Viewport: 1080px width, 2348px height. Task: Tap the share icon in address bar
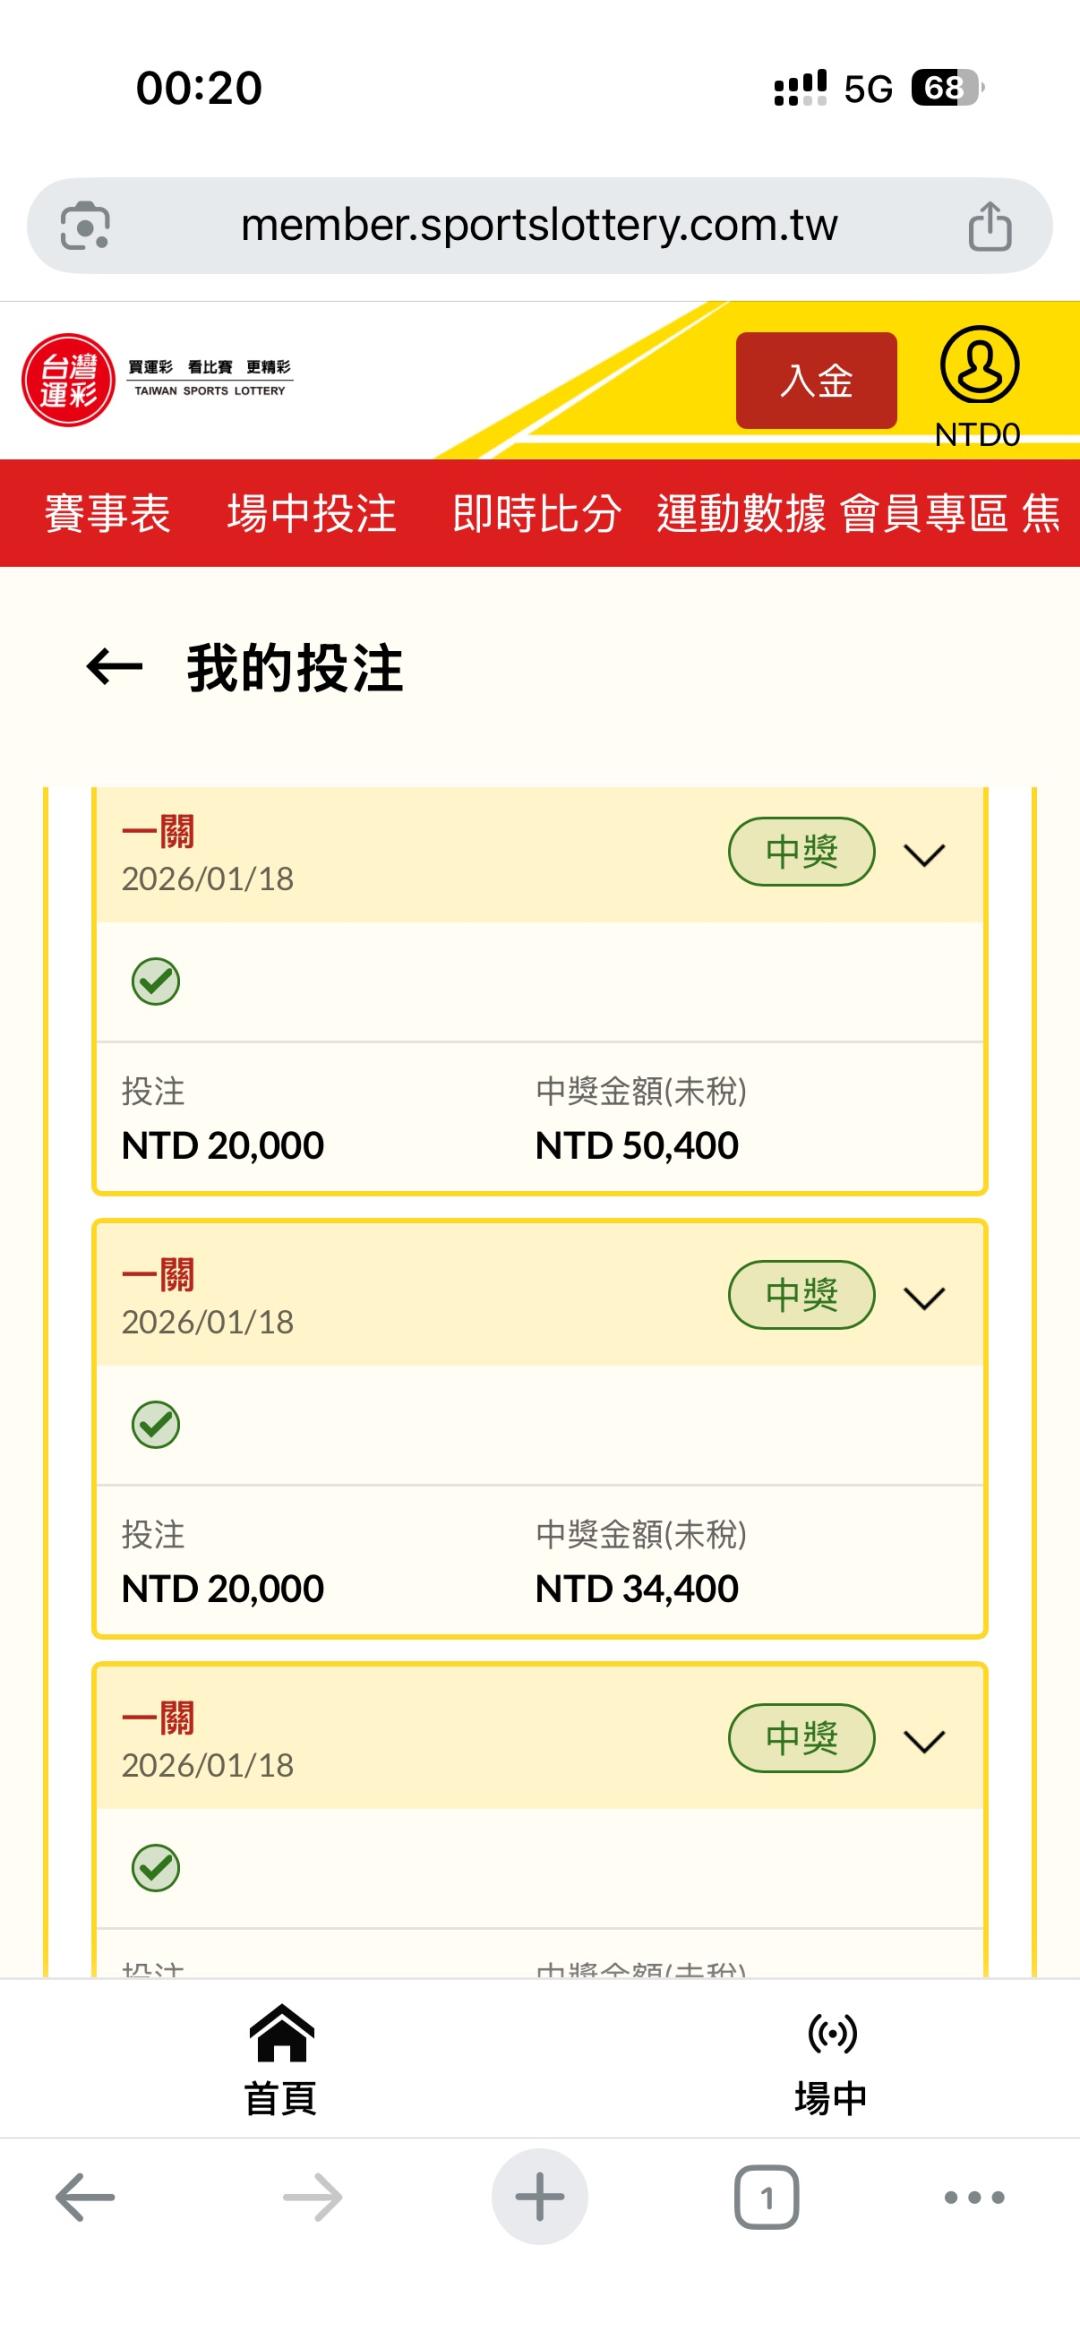tap(990, 226)
